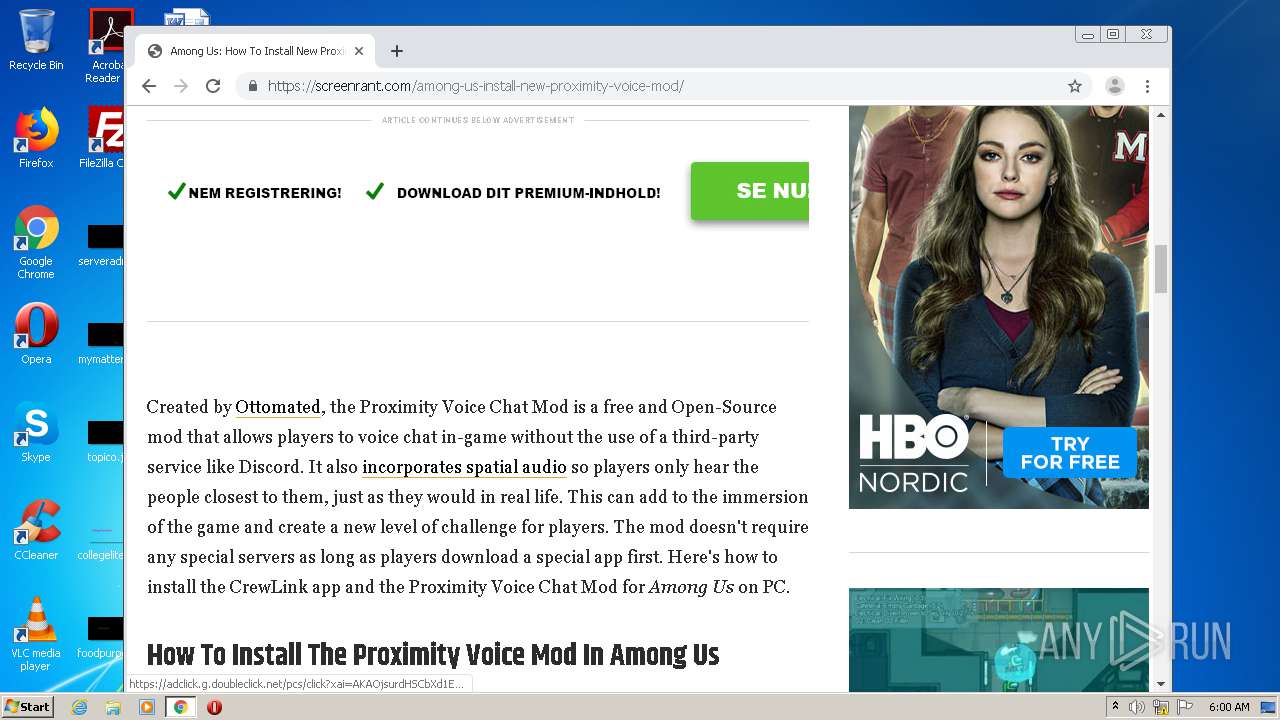The height and width of the screenshot is (720, 1280).
Task: Open the Ottomated link
Action: (278, 407)
